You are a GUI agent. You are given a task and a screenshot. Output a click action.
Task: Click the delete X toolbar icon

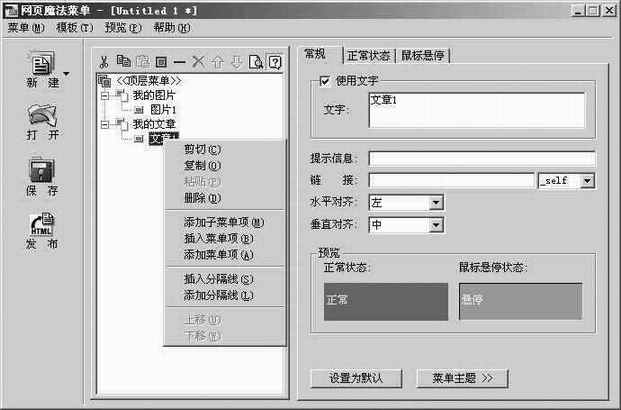click(198, 62)
